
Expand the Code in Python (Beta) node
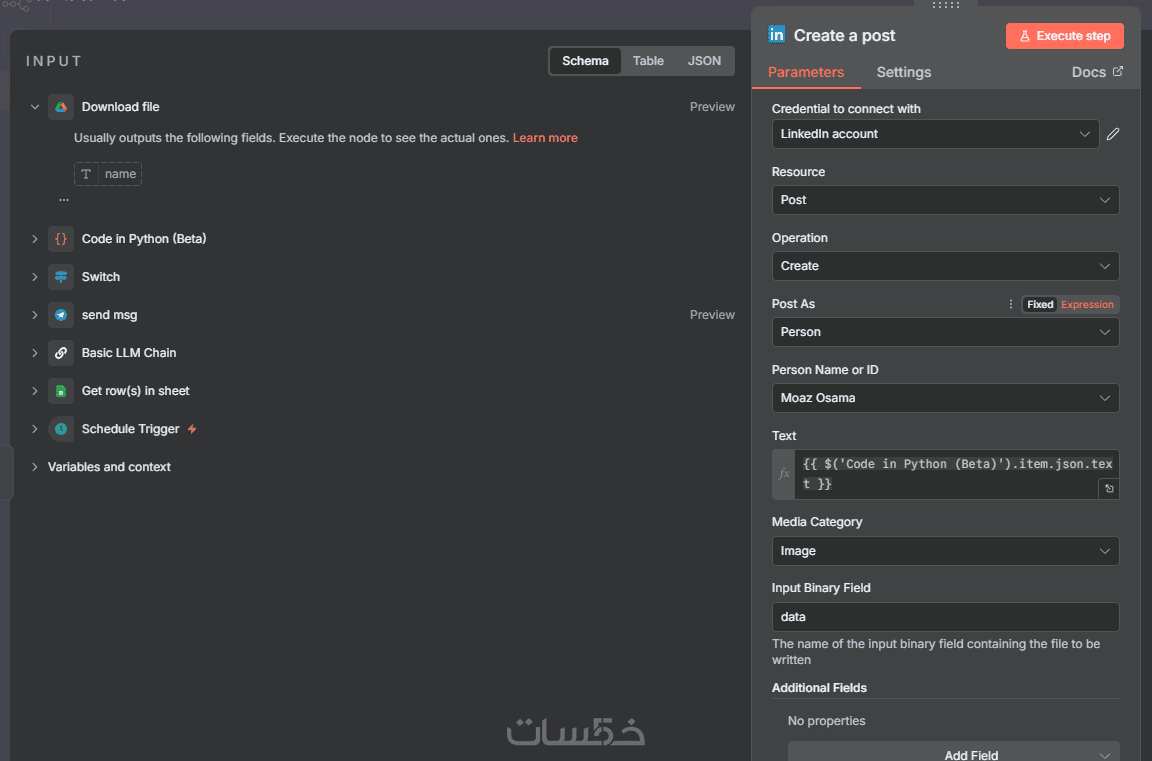(35, 239)
